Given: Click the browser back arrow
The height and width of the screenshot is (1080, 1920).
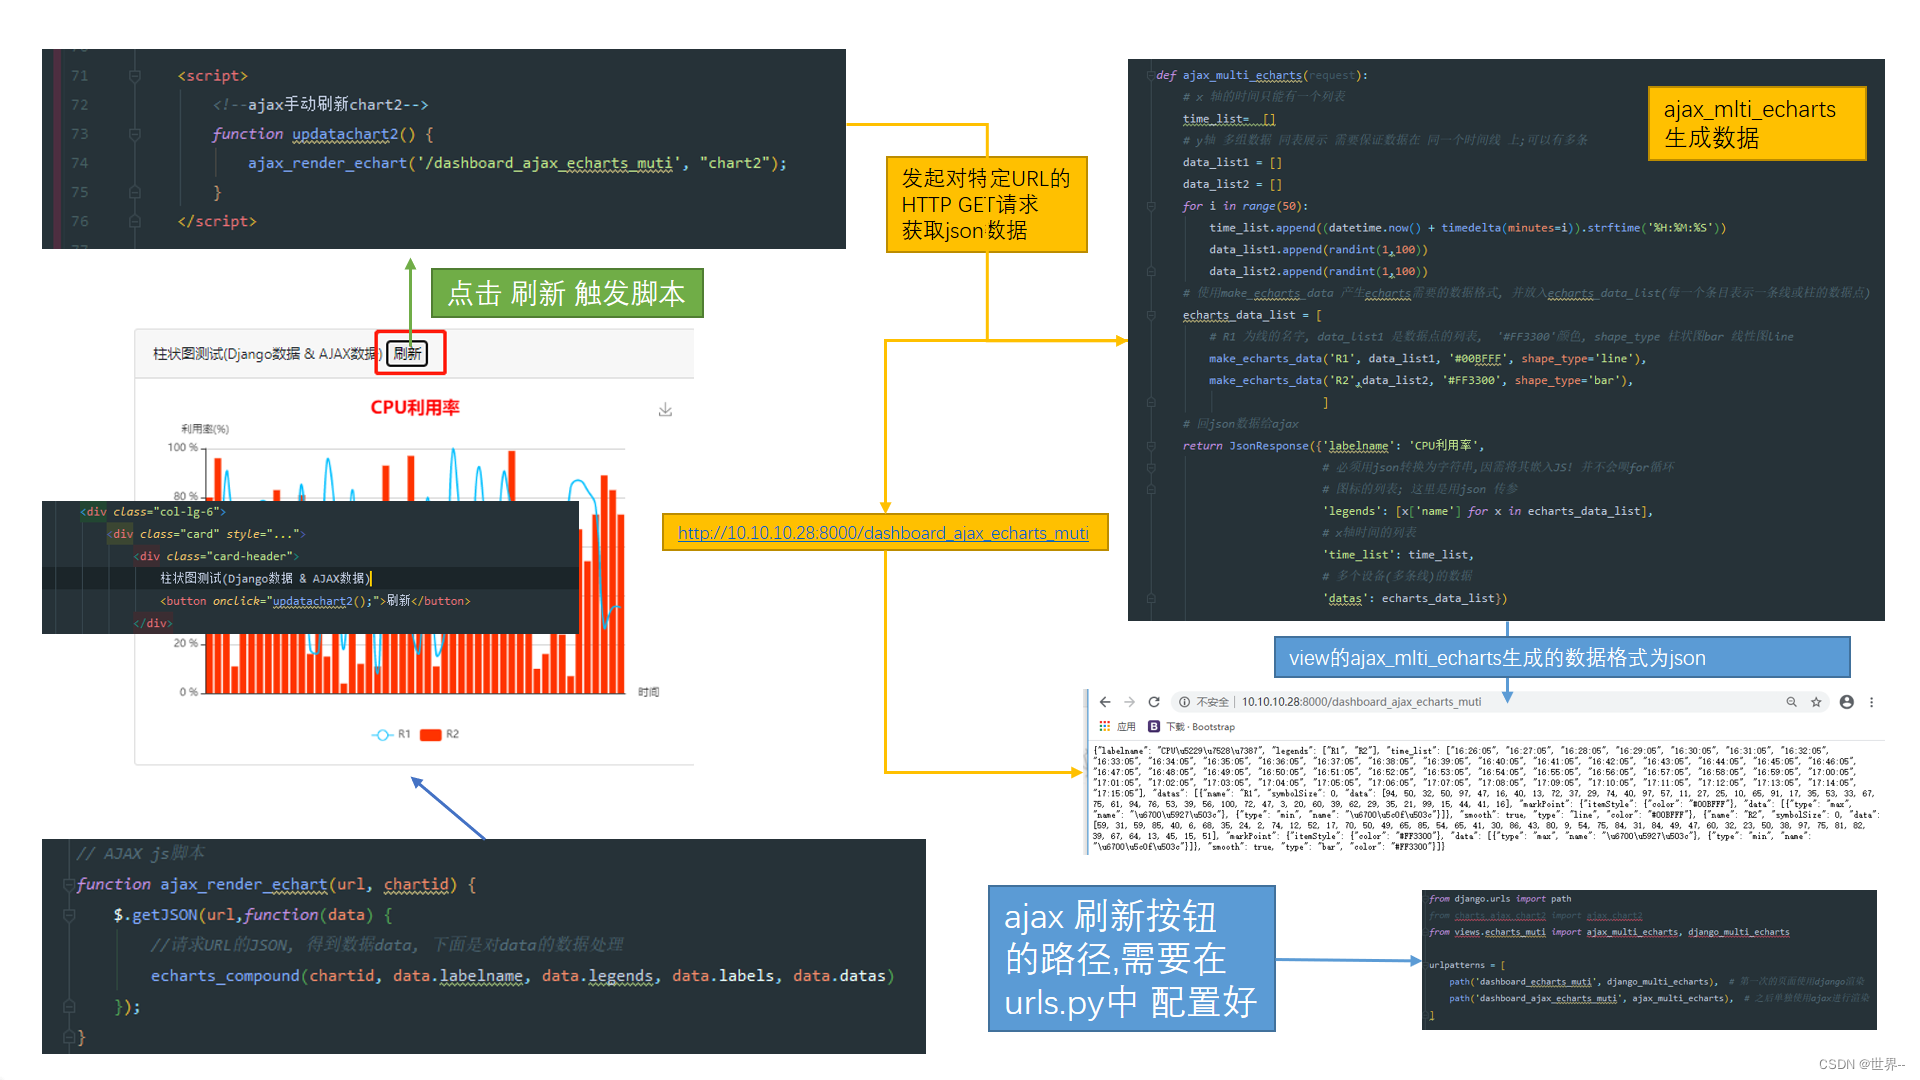Looking at the screenshot, I should click(x=1105, y=702).
